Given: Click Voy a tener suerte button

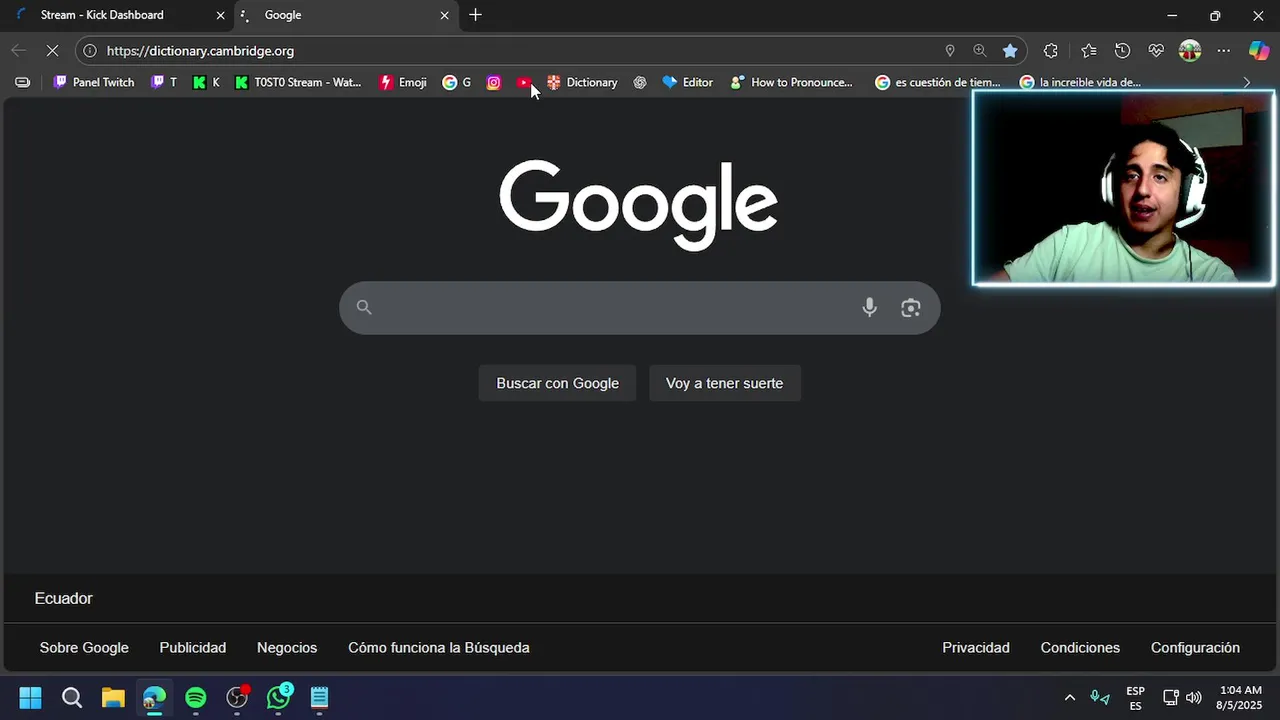Looking at the screenshot, I should (725, 383).
